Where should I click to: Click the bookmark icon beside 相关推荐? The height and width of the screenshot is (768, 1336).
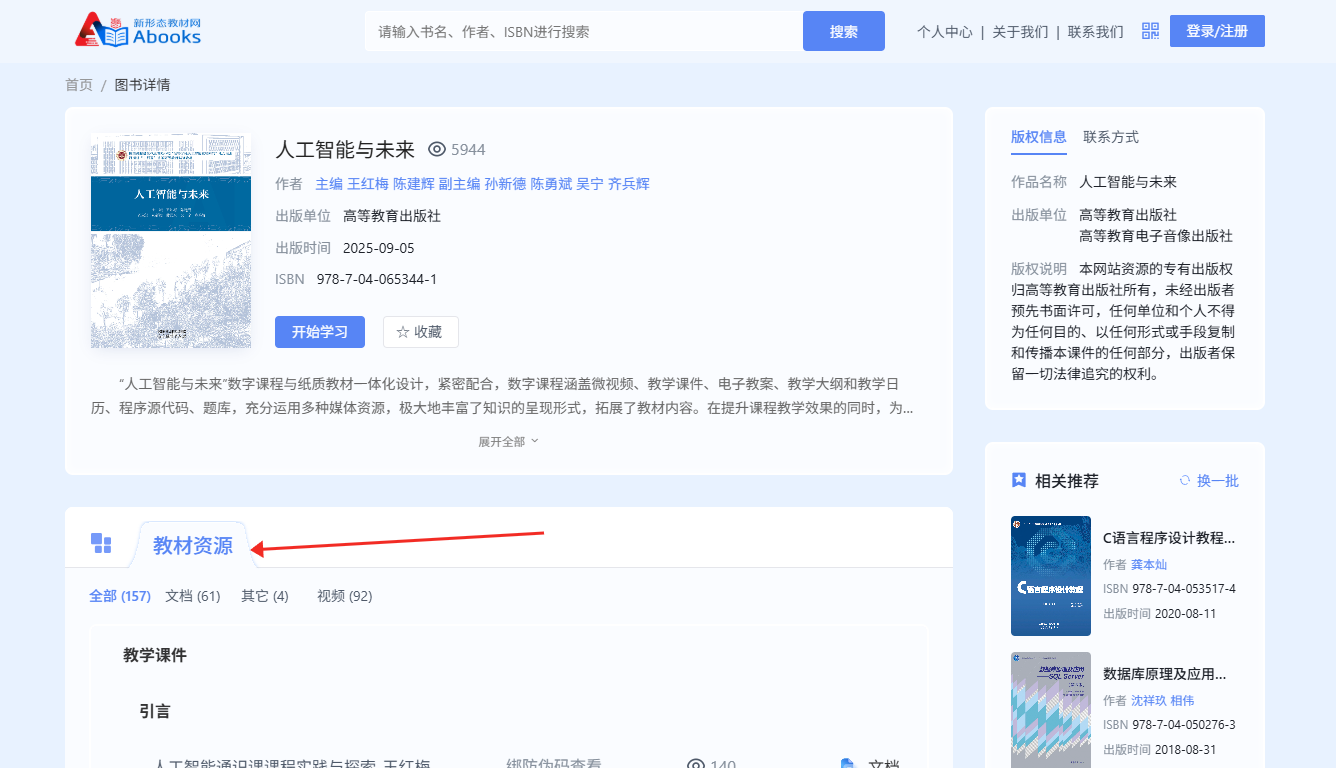[x=1019, y=480]
